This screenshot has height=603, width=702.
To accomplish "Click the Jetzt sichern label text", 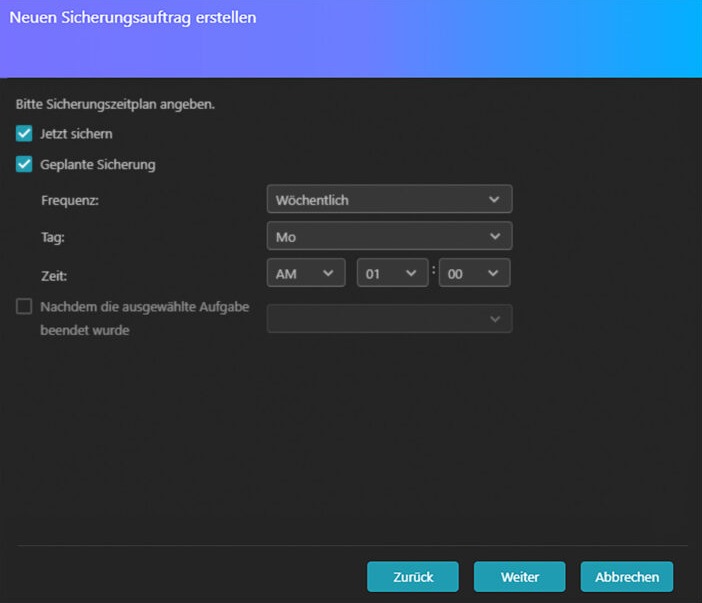I will coord(77,134).
